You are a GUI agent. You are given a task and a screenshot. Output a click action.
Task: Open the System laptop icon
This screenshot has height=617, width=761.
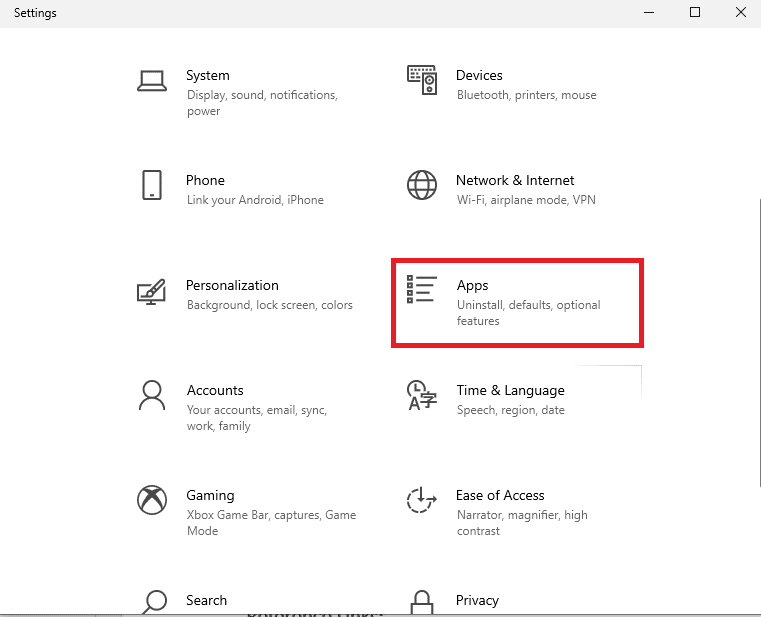point(152,81)
